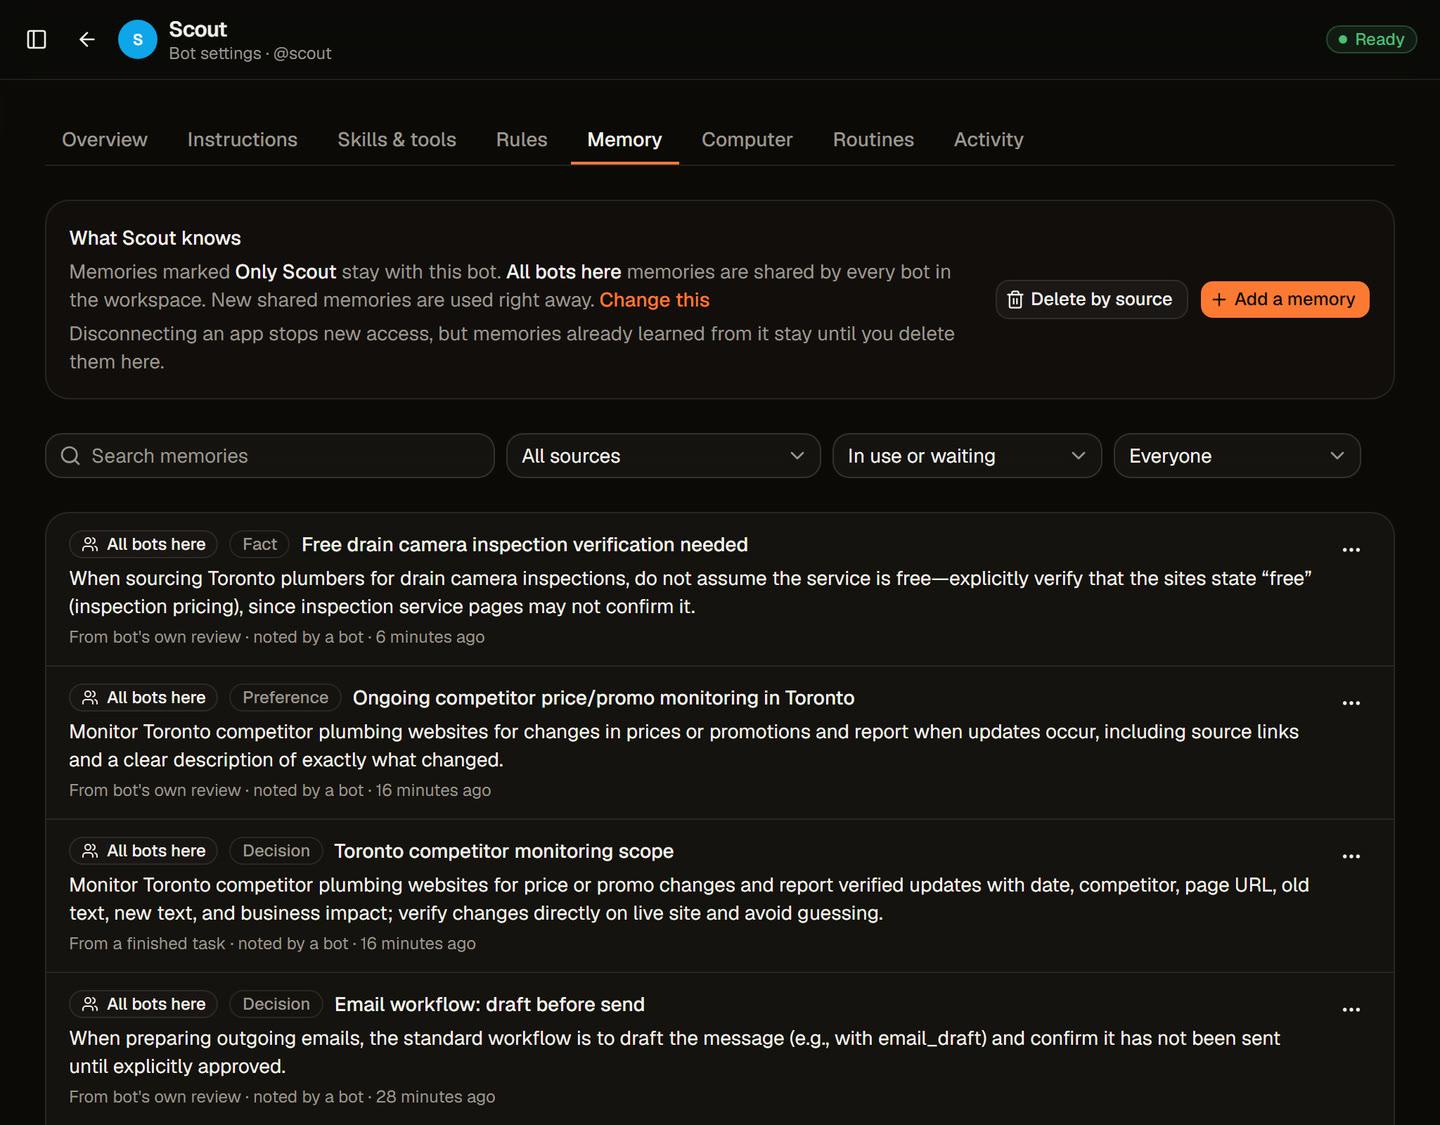Viewport: 1440px width, 1125px height.
Task: Click Decision tag on Email workflow memory
Action: (x=276, y=1004)
